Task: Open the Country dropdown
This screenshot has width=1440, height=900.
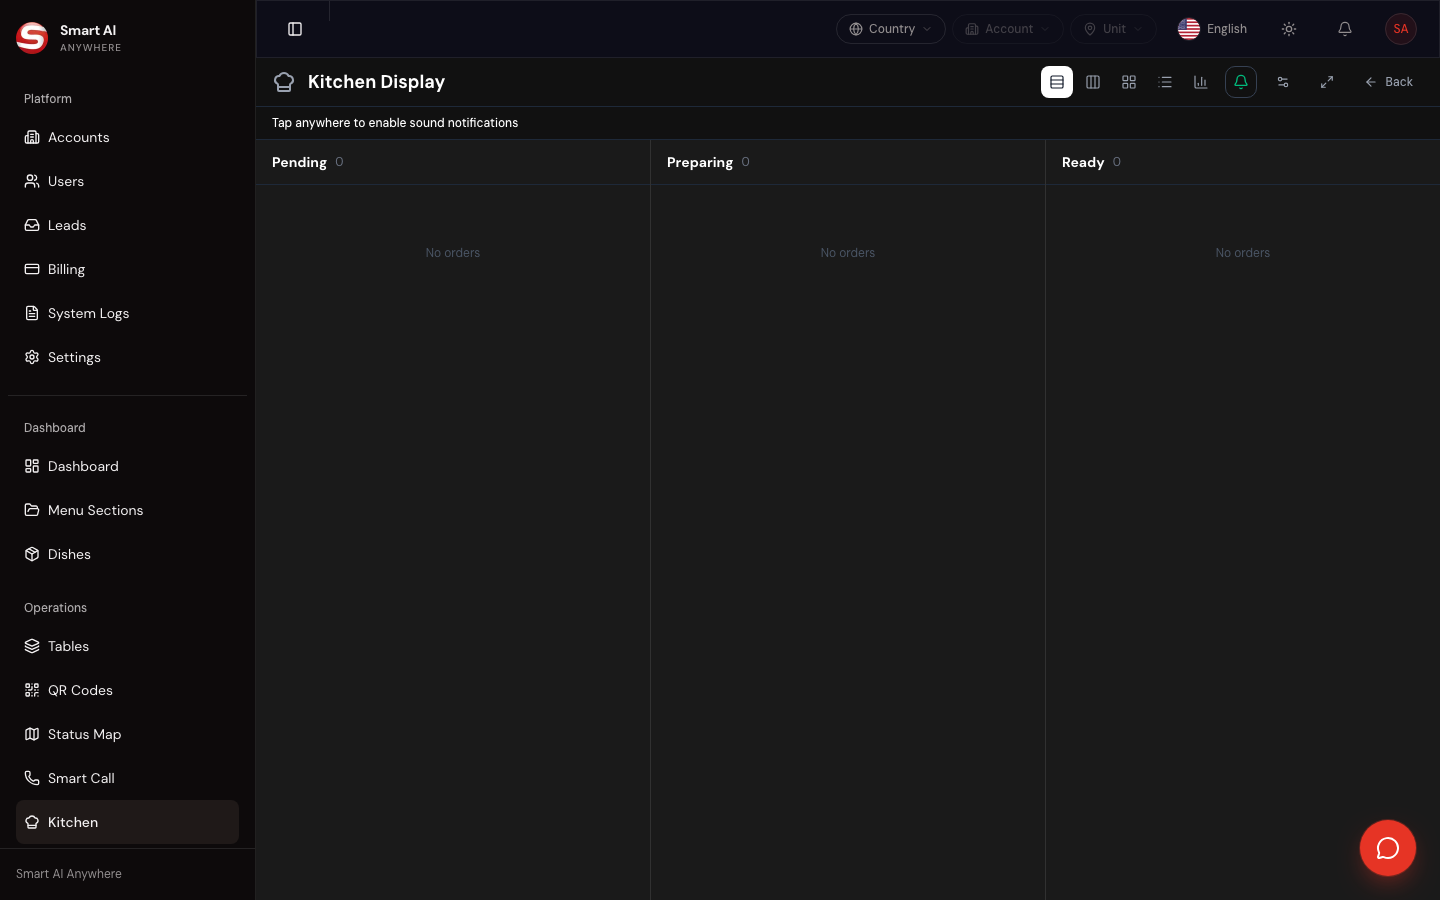Action: (891, 29)
